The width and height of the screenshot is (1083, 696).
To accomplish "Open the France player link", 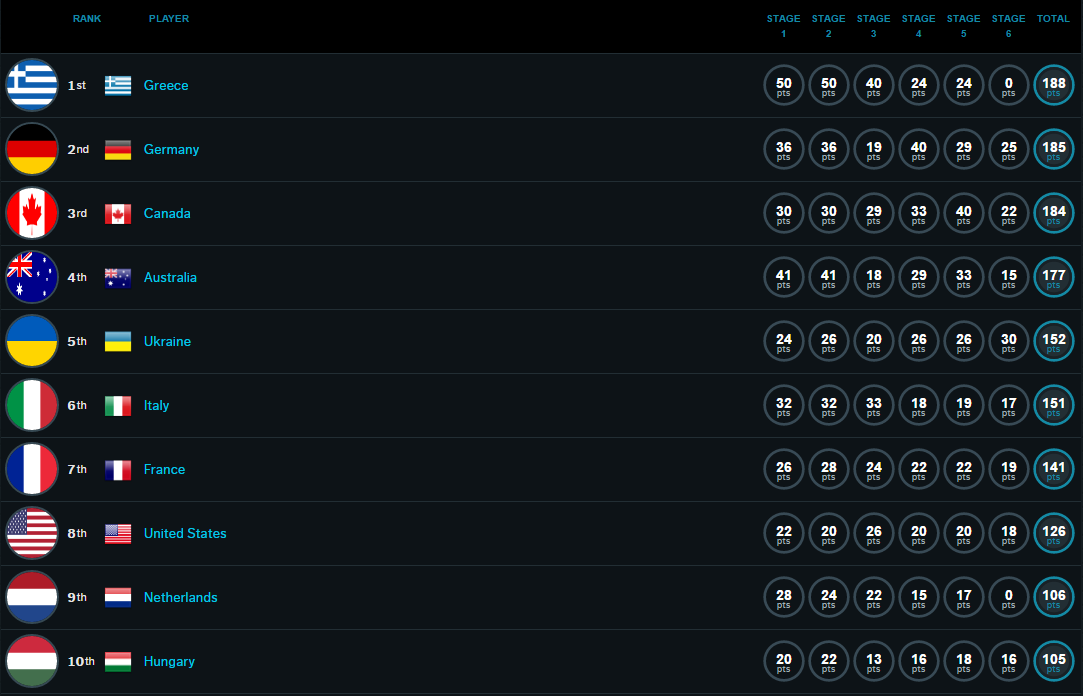I will coord(164,470).
